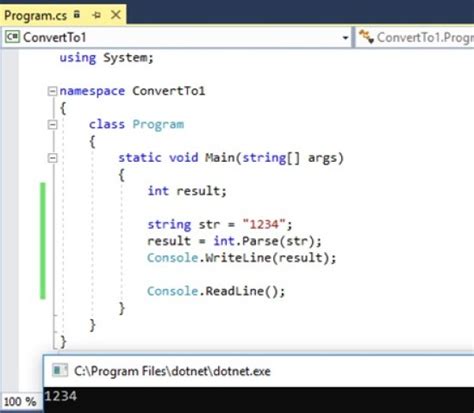Collapse the class Program block
This screenshot has width=474, height=413.
click(x=52, y=125)
